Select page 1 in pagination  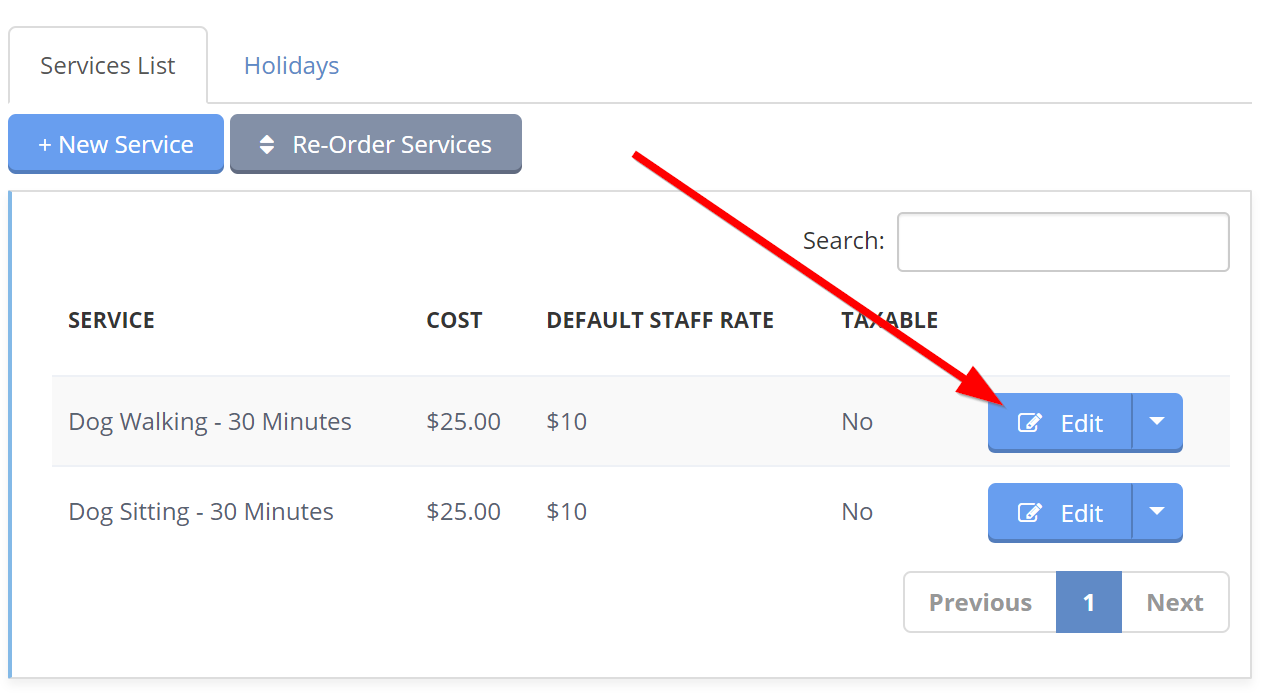coord(1089,602)
